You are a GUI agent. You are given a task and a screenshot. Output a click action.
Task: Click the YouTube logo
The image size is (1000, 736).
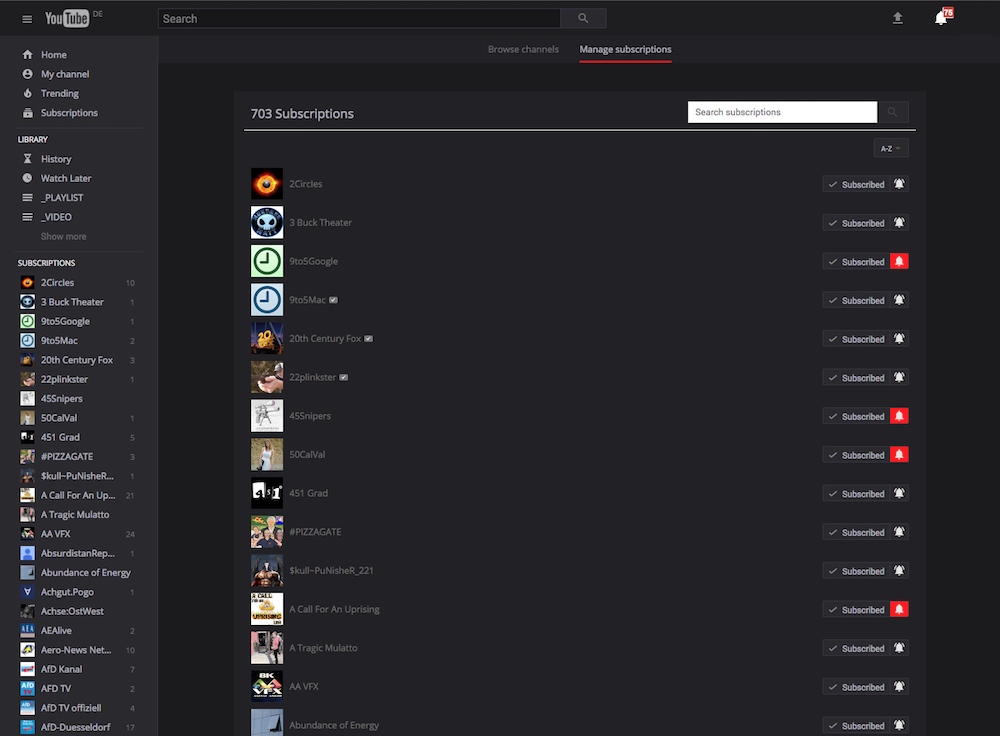click(x=67, y=18)
